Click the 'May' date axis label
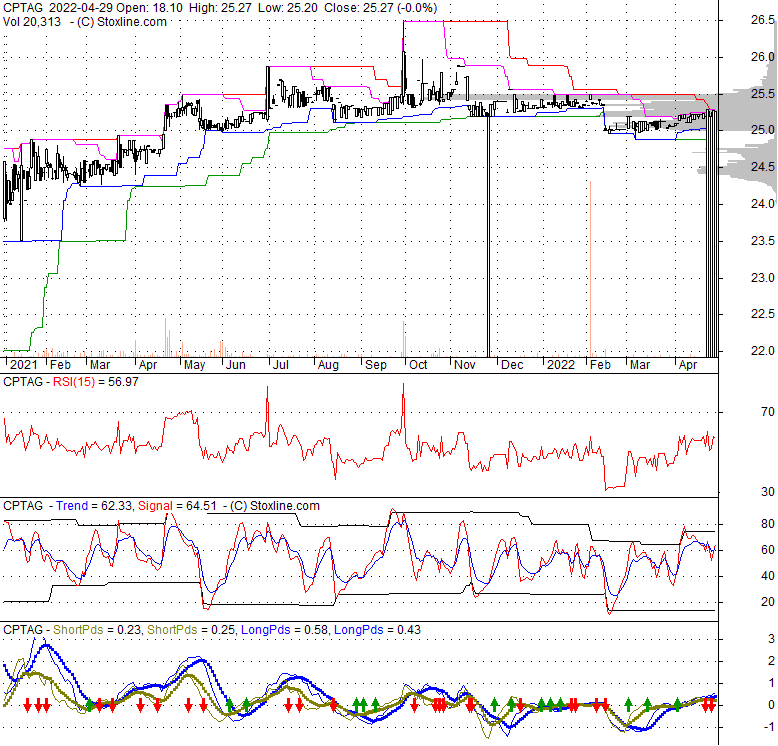778x746 pixels. coord(194,365)
